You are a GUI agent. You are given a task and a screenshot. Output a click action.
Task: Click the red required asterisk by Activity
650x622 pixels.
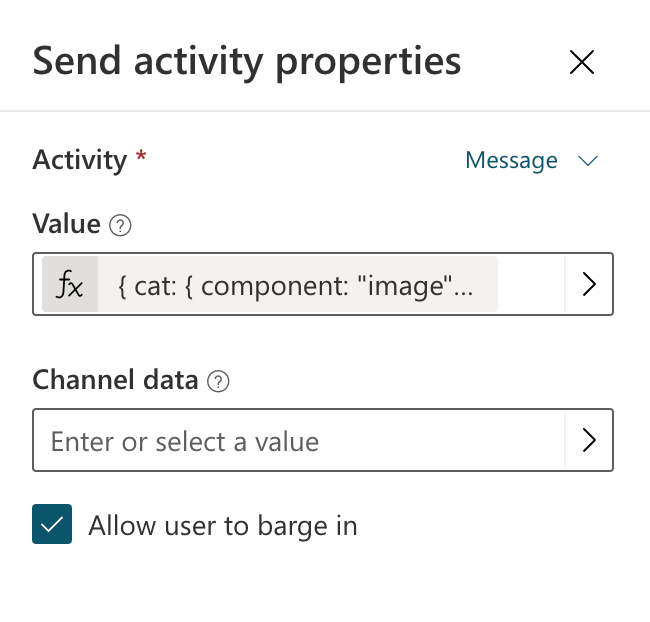pos(141,156)
